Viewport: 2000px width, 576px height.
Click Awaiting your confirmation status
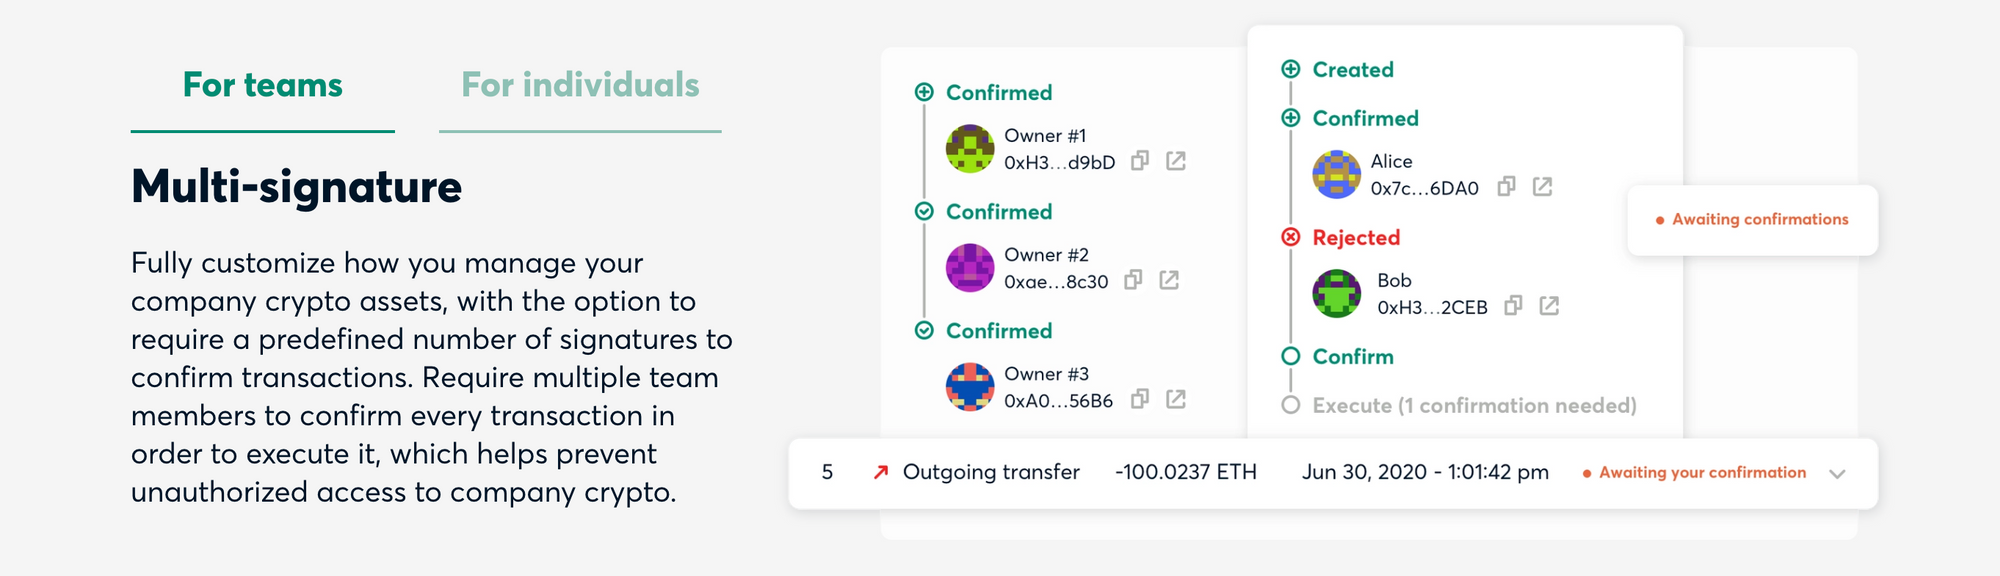(1695, 473)
